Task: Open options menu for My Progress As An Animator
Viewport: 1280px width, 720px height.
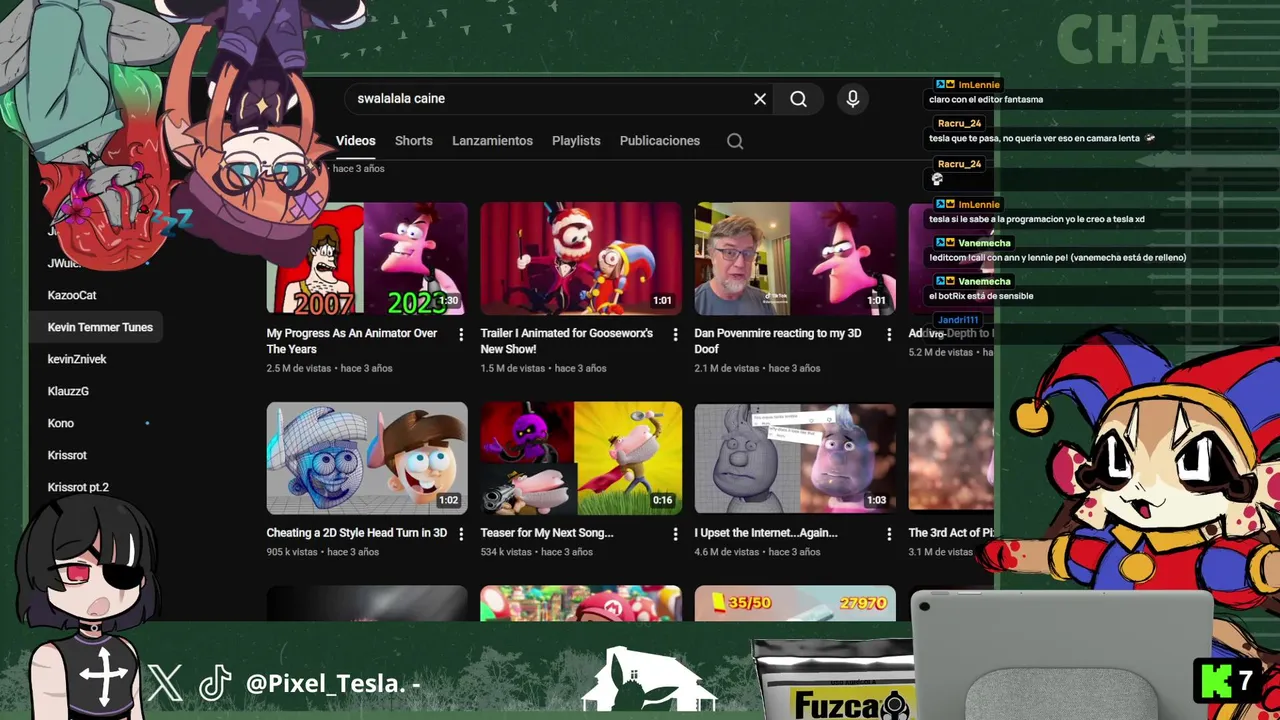Action: tap(461, 335)
